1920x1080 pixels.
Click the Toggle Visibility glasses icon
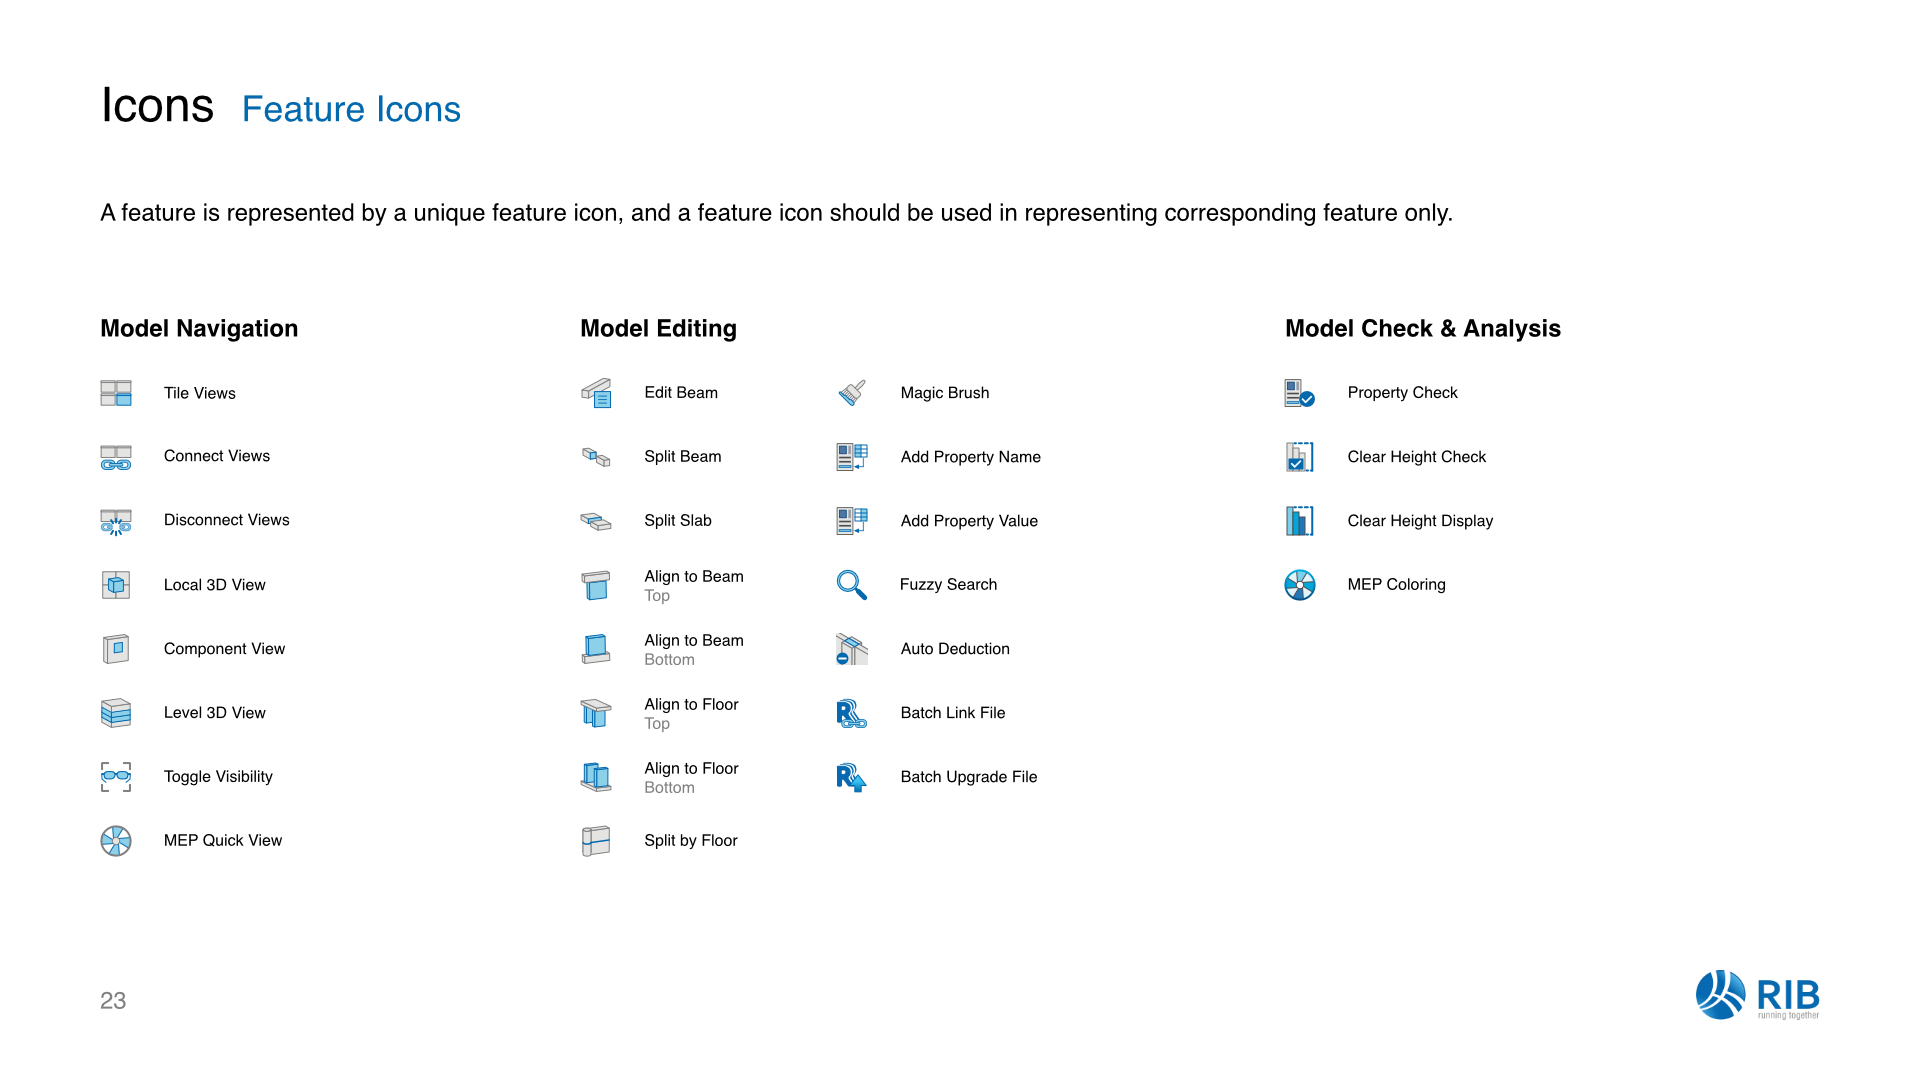coord(116,777)
